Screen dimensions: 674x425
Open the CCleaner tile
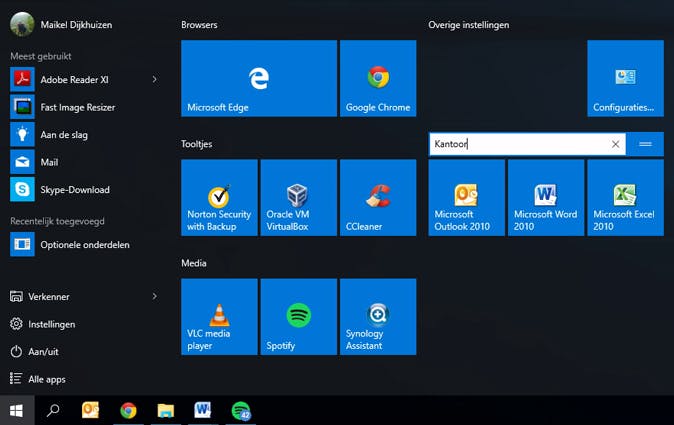point(378,198)
